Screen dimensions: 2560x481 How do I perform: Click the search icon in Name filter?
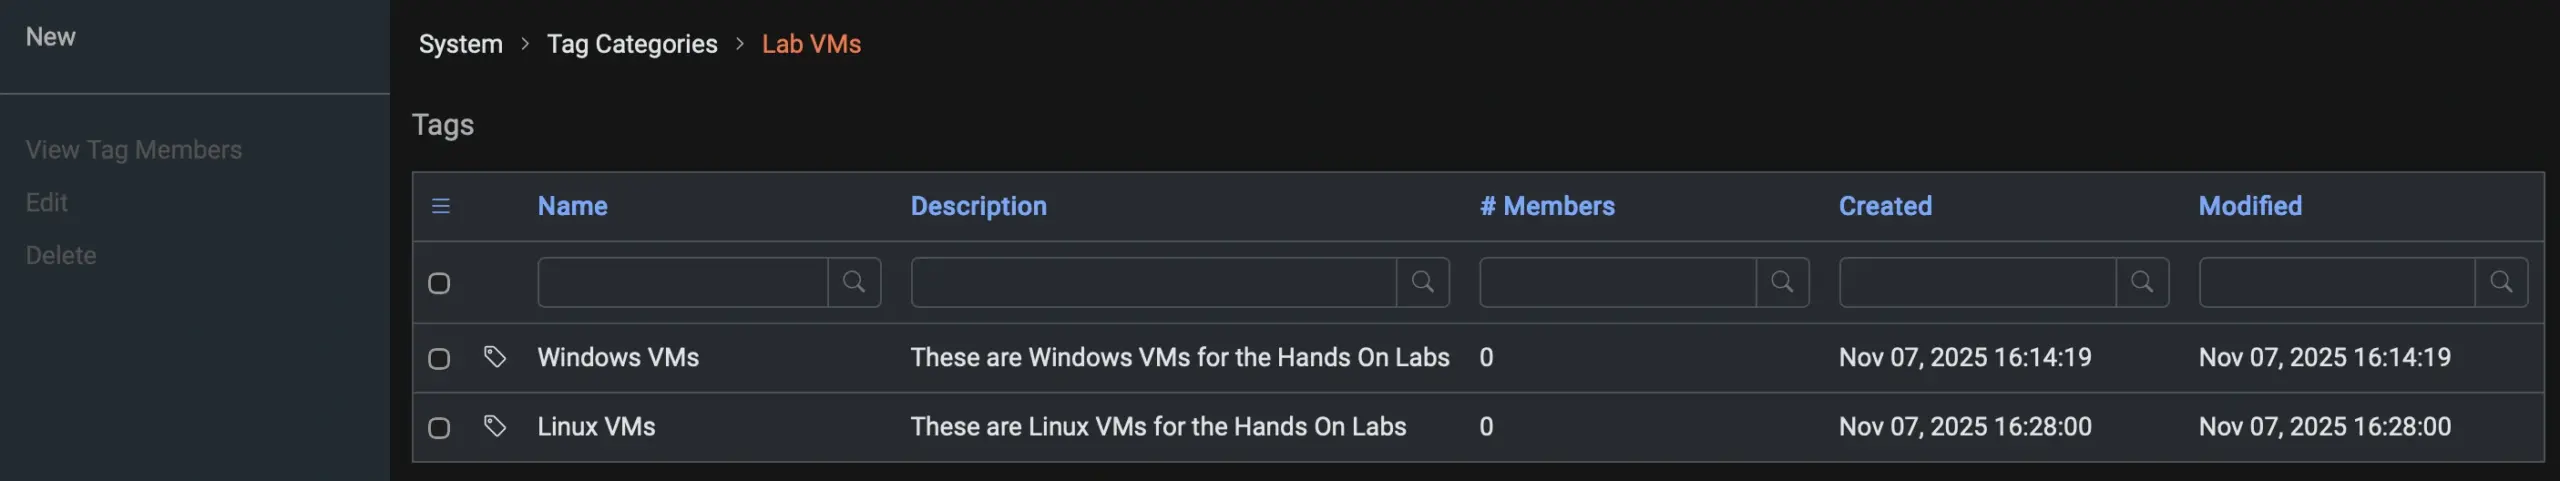click(854, 282)
